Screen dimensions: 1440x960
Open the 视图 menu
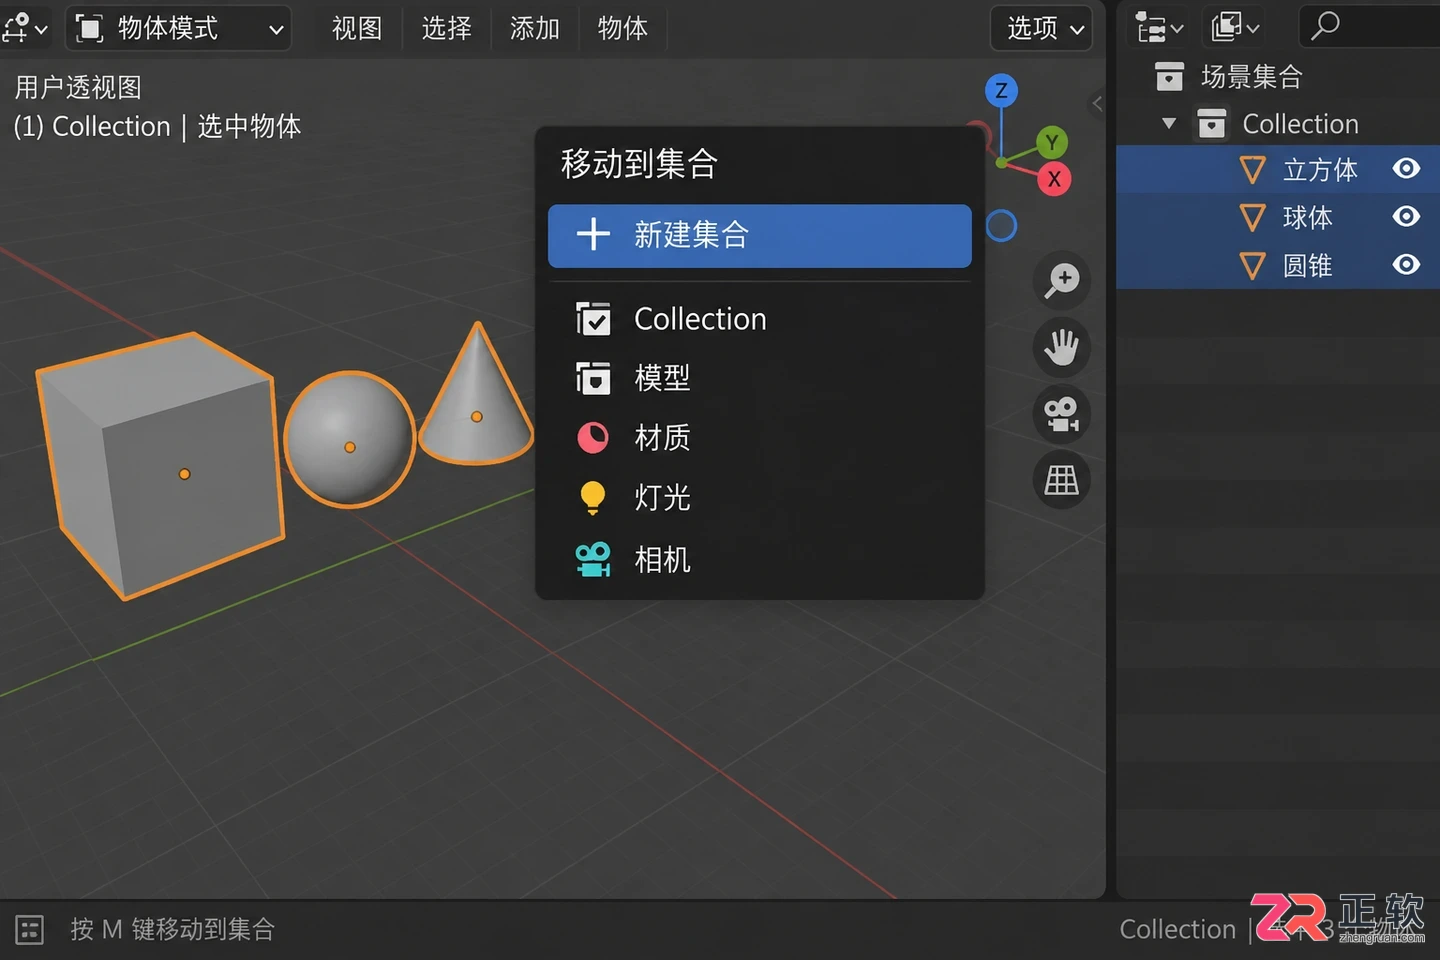click(x=357, y=28)
